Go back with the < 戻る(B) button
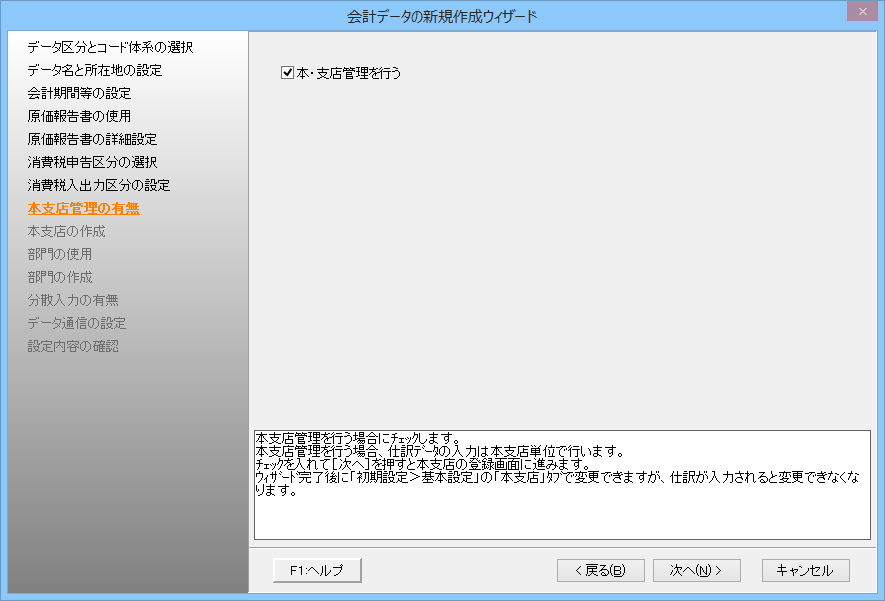Screen dimensions: 885x601 tap(600, 570)
